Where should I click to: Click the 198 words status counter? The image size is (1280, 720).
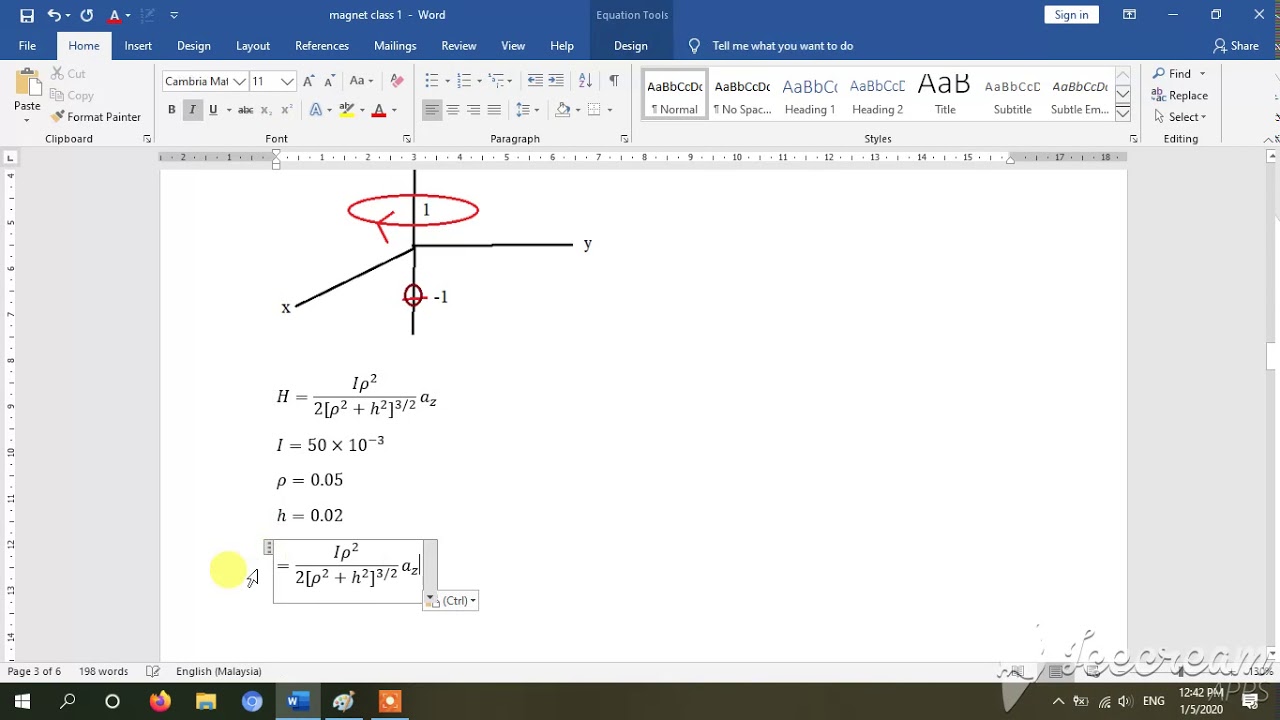(x=103, y=672)
